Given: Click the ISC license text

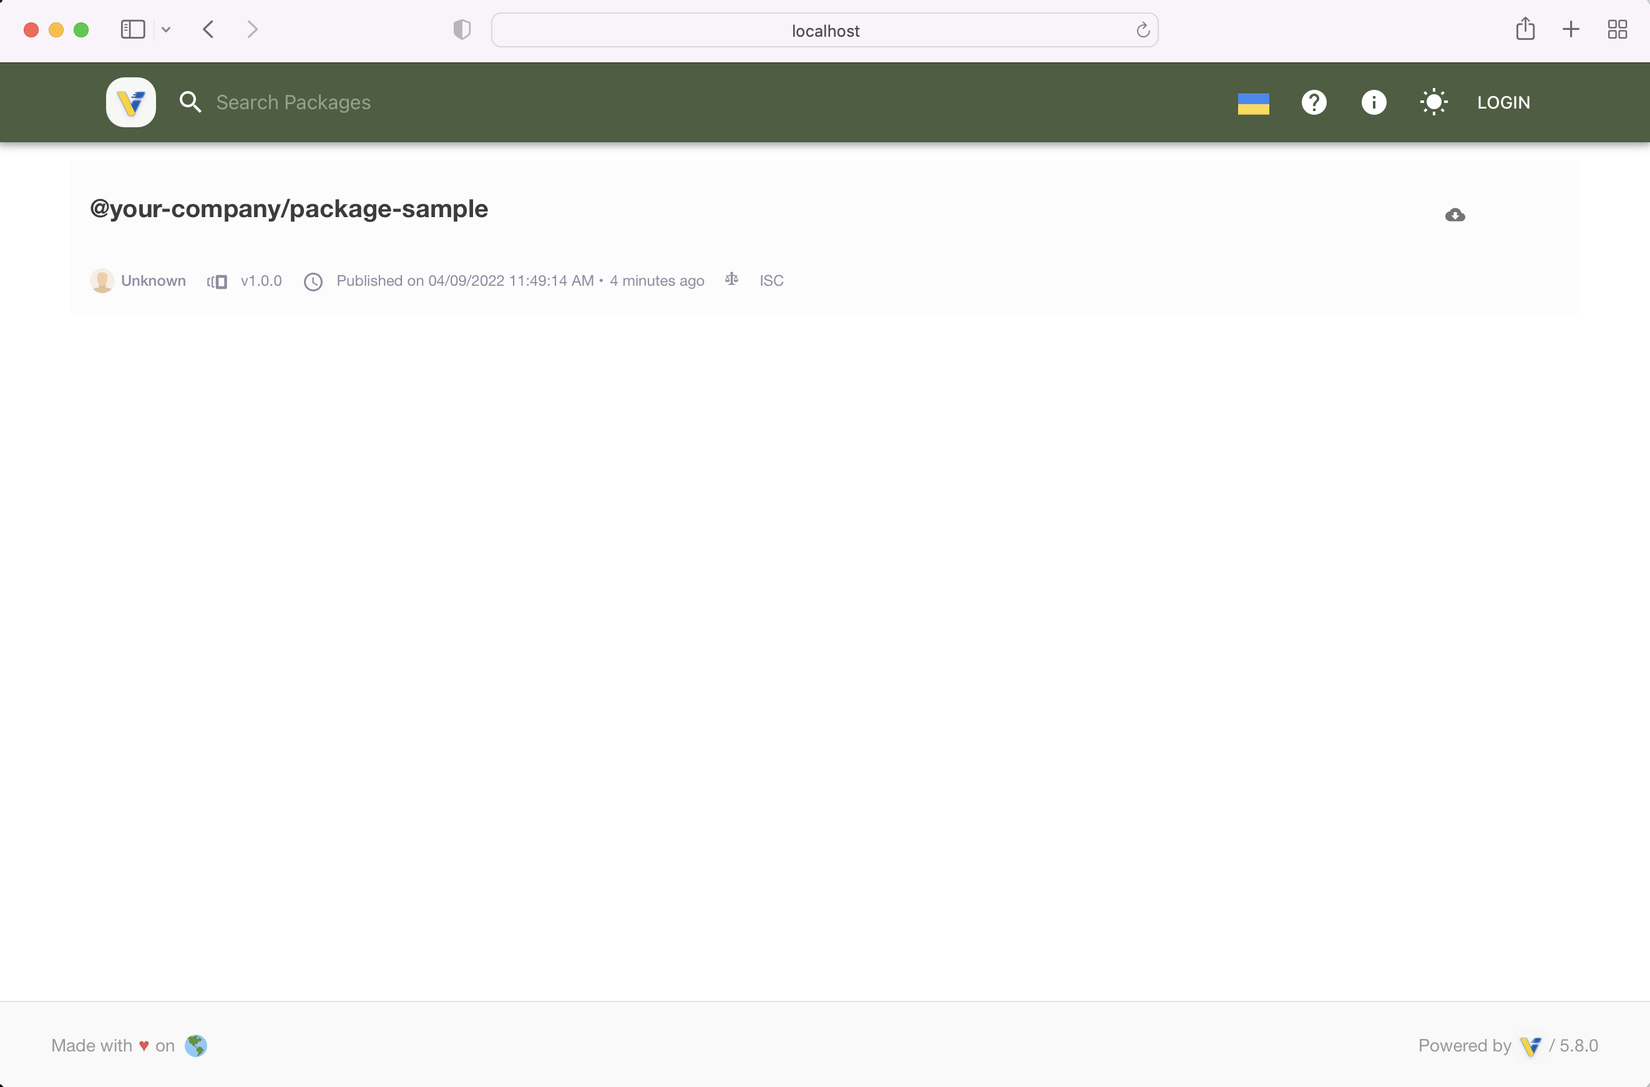Looking at the screenshot, I should 772,281.
